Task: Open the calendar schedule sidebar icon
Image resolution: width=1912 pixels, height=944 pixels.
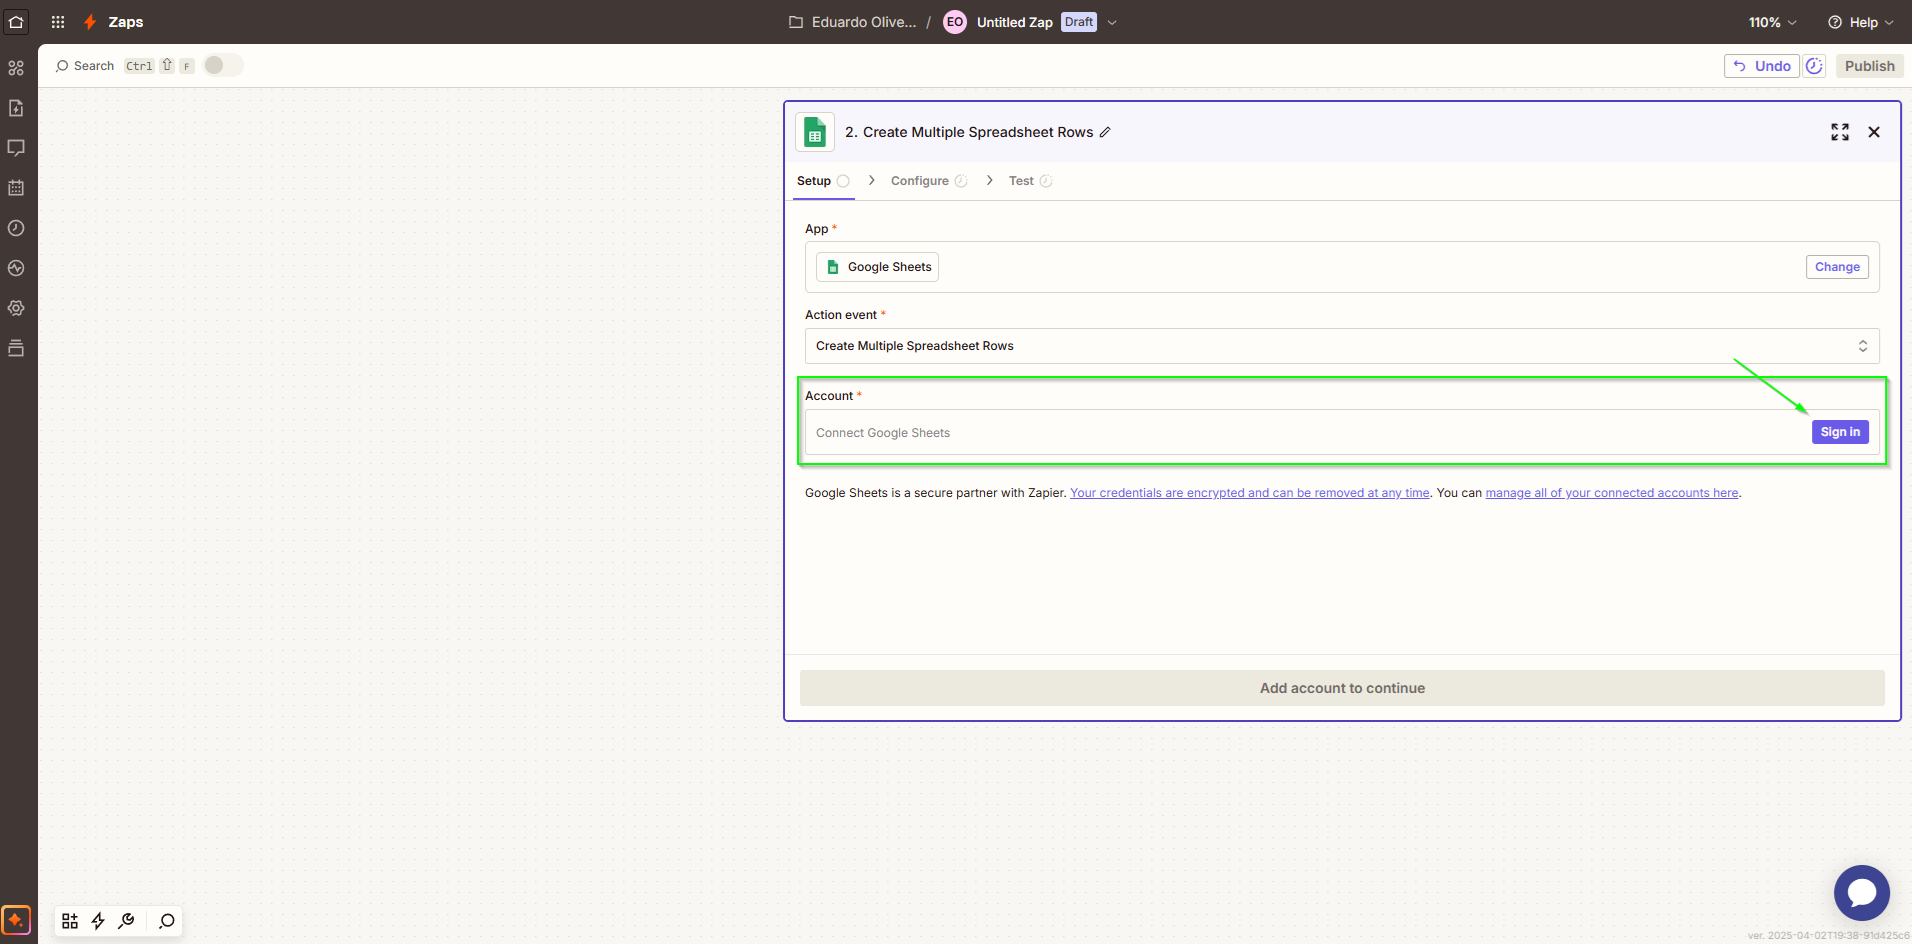Action: click(16, 188)
